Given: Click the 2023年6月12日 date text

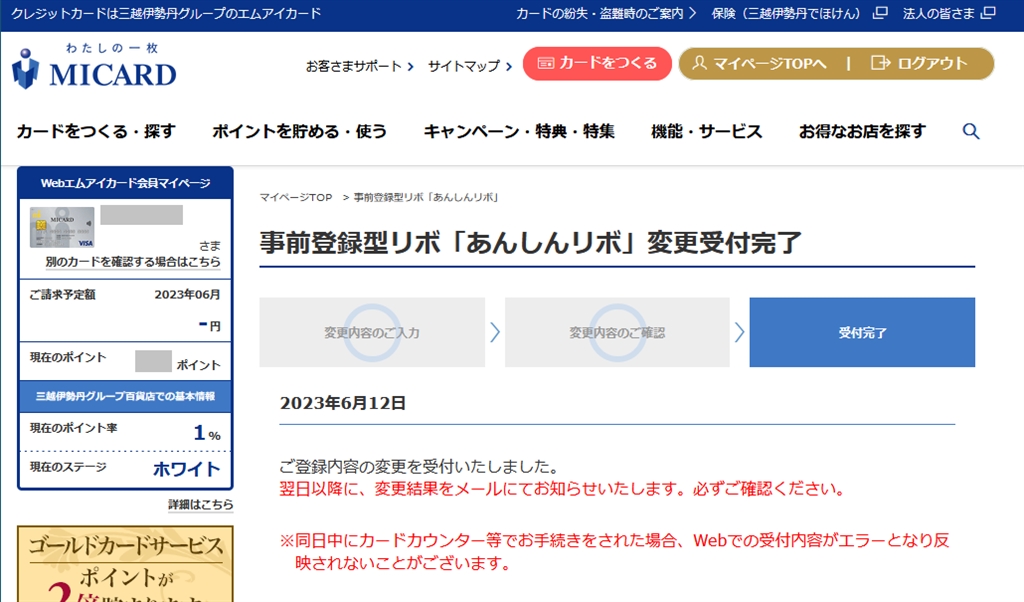Looking at the screenshot, I should 343,403.
